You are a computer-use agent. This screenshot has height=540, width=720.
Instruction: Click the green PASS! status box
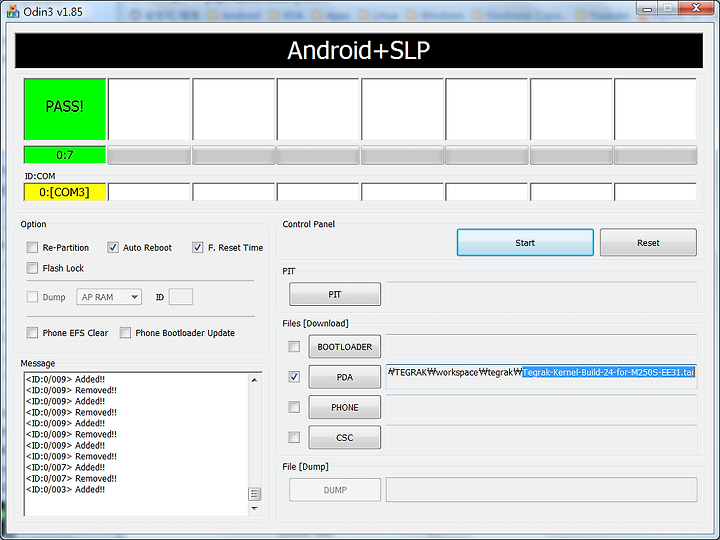(x=65, y=109)
